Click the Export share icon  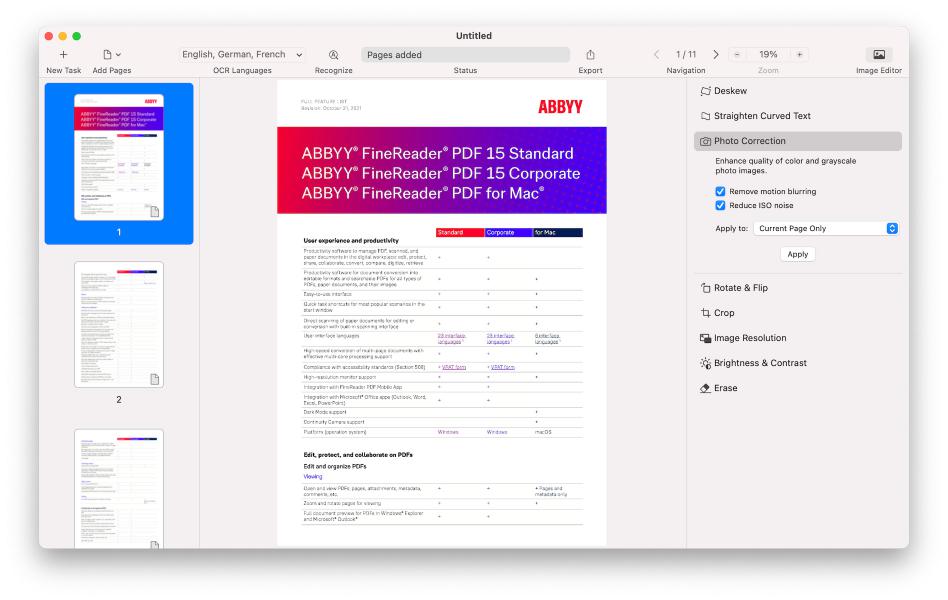pos(590,54)
